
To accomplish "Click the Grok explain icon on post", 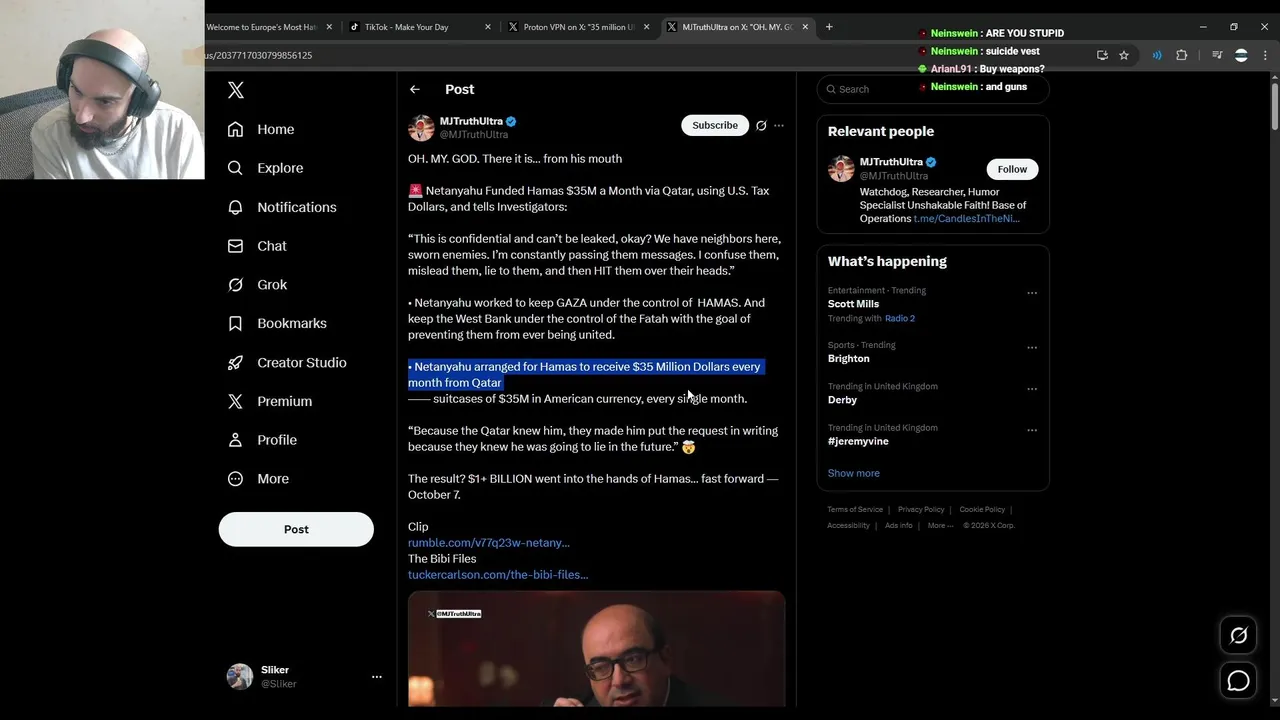I will [761, 125].
